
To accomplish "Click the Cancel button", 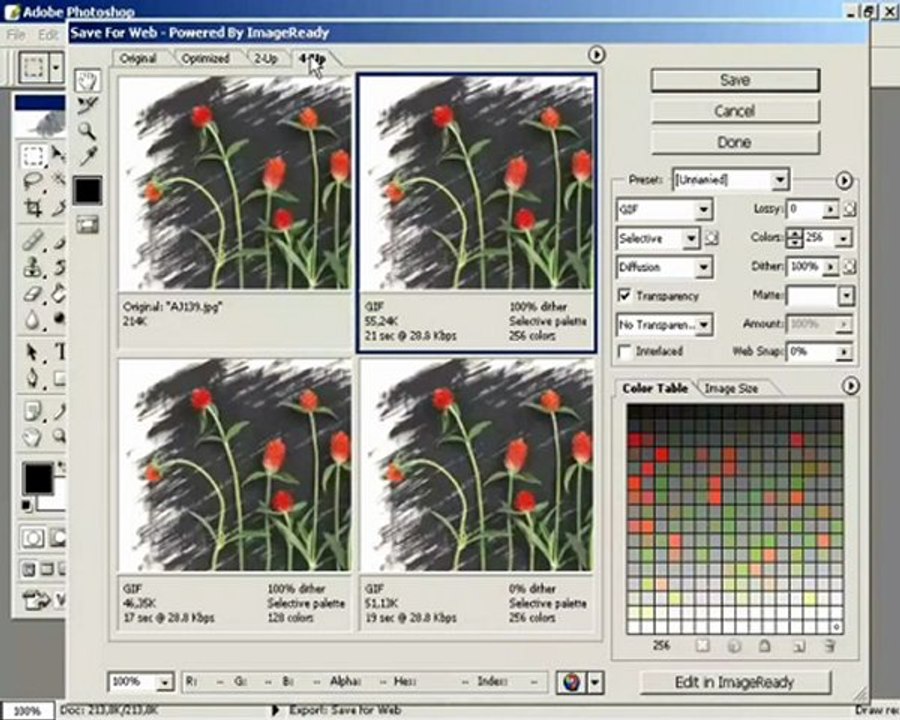I will [x=735, y=111].
